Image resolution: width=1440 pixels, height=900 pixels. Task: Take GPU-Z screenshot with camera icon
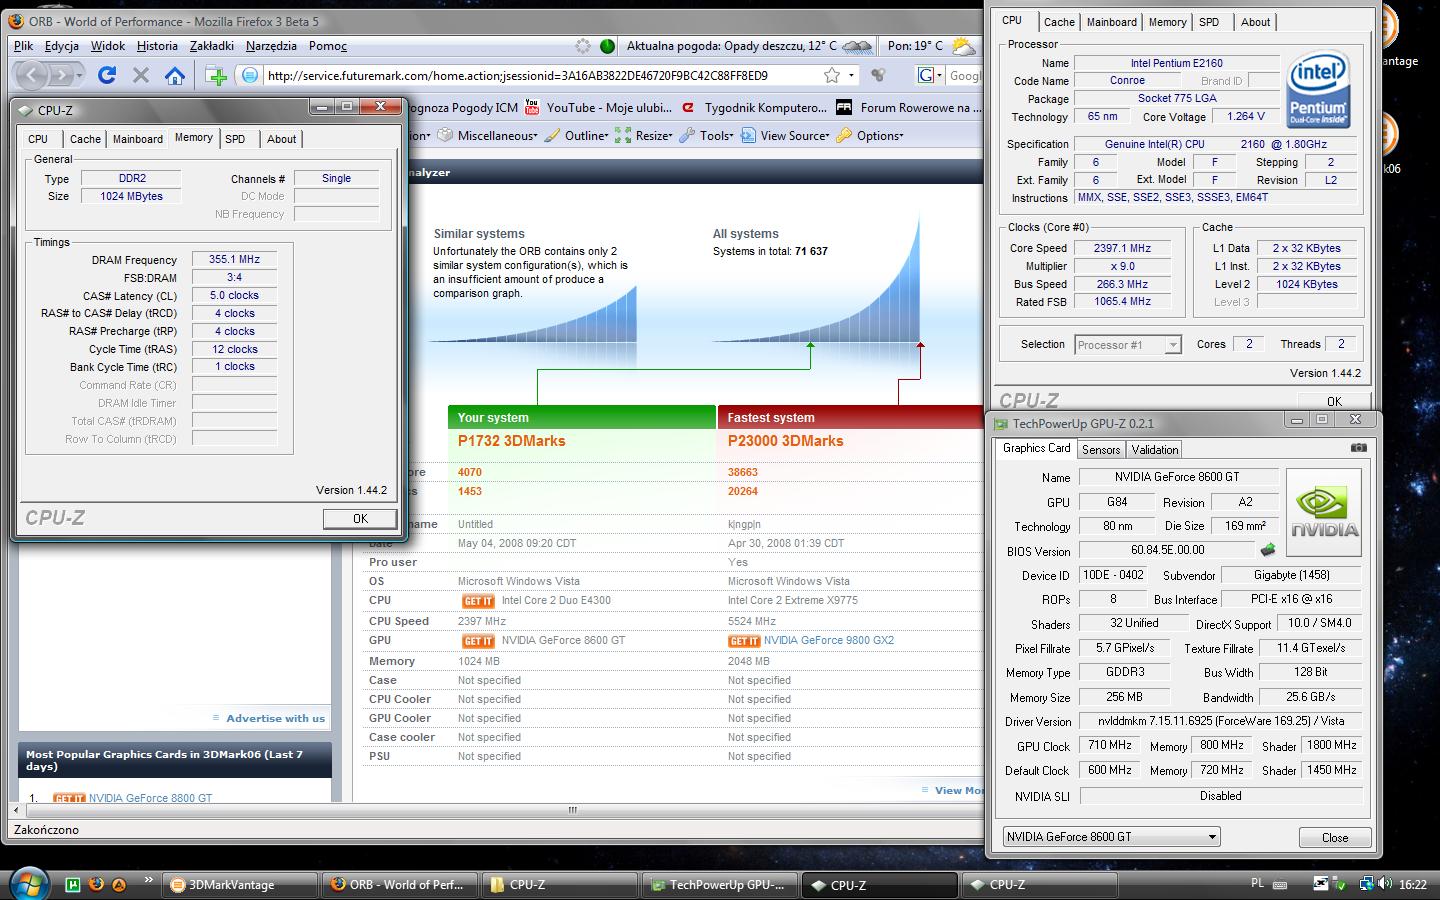click(1358, 448)
